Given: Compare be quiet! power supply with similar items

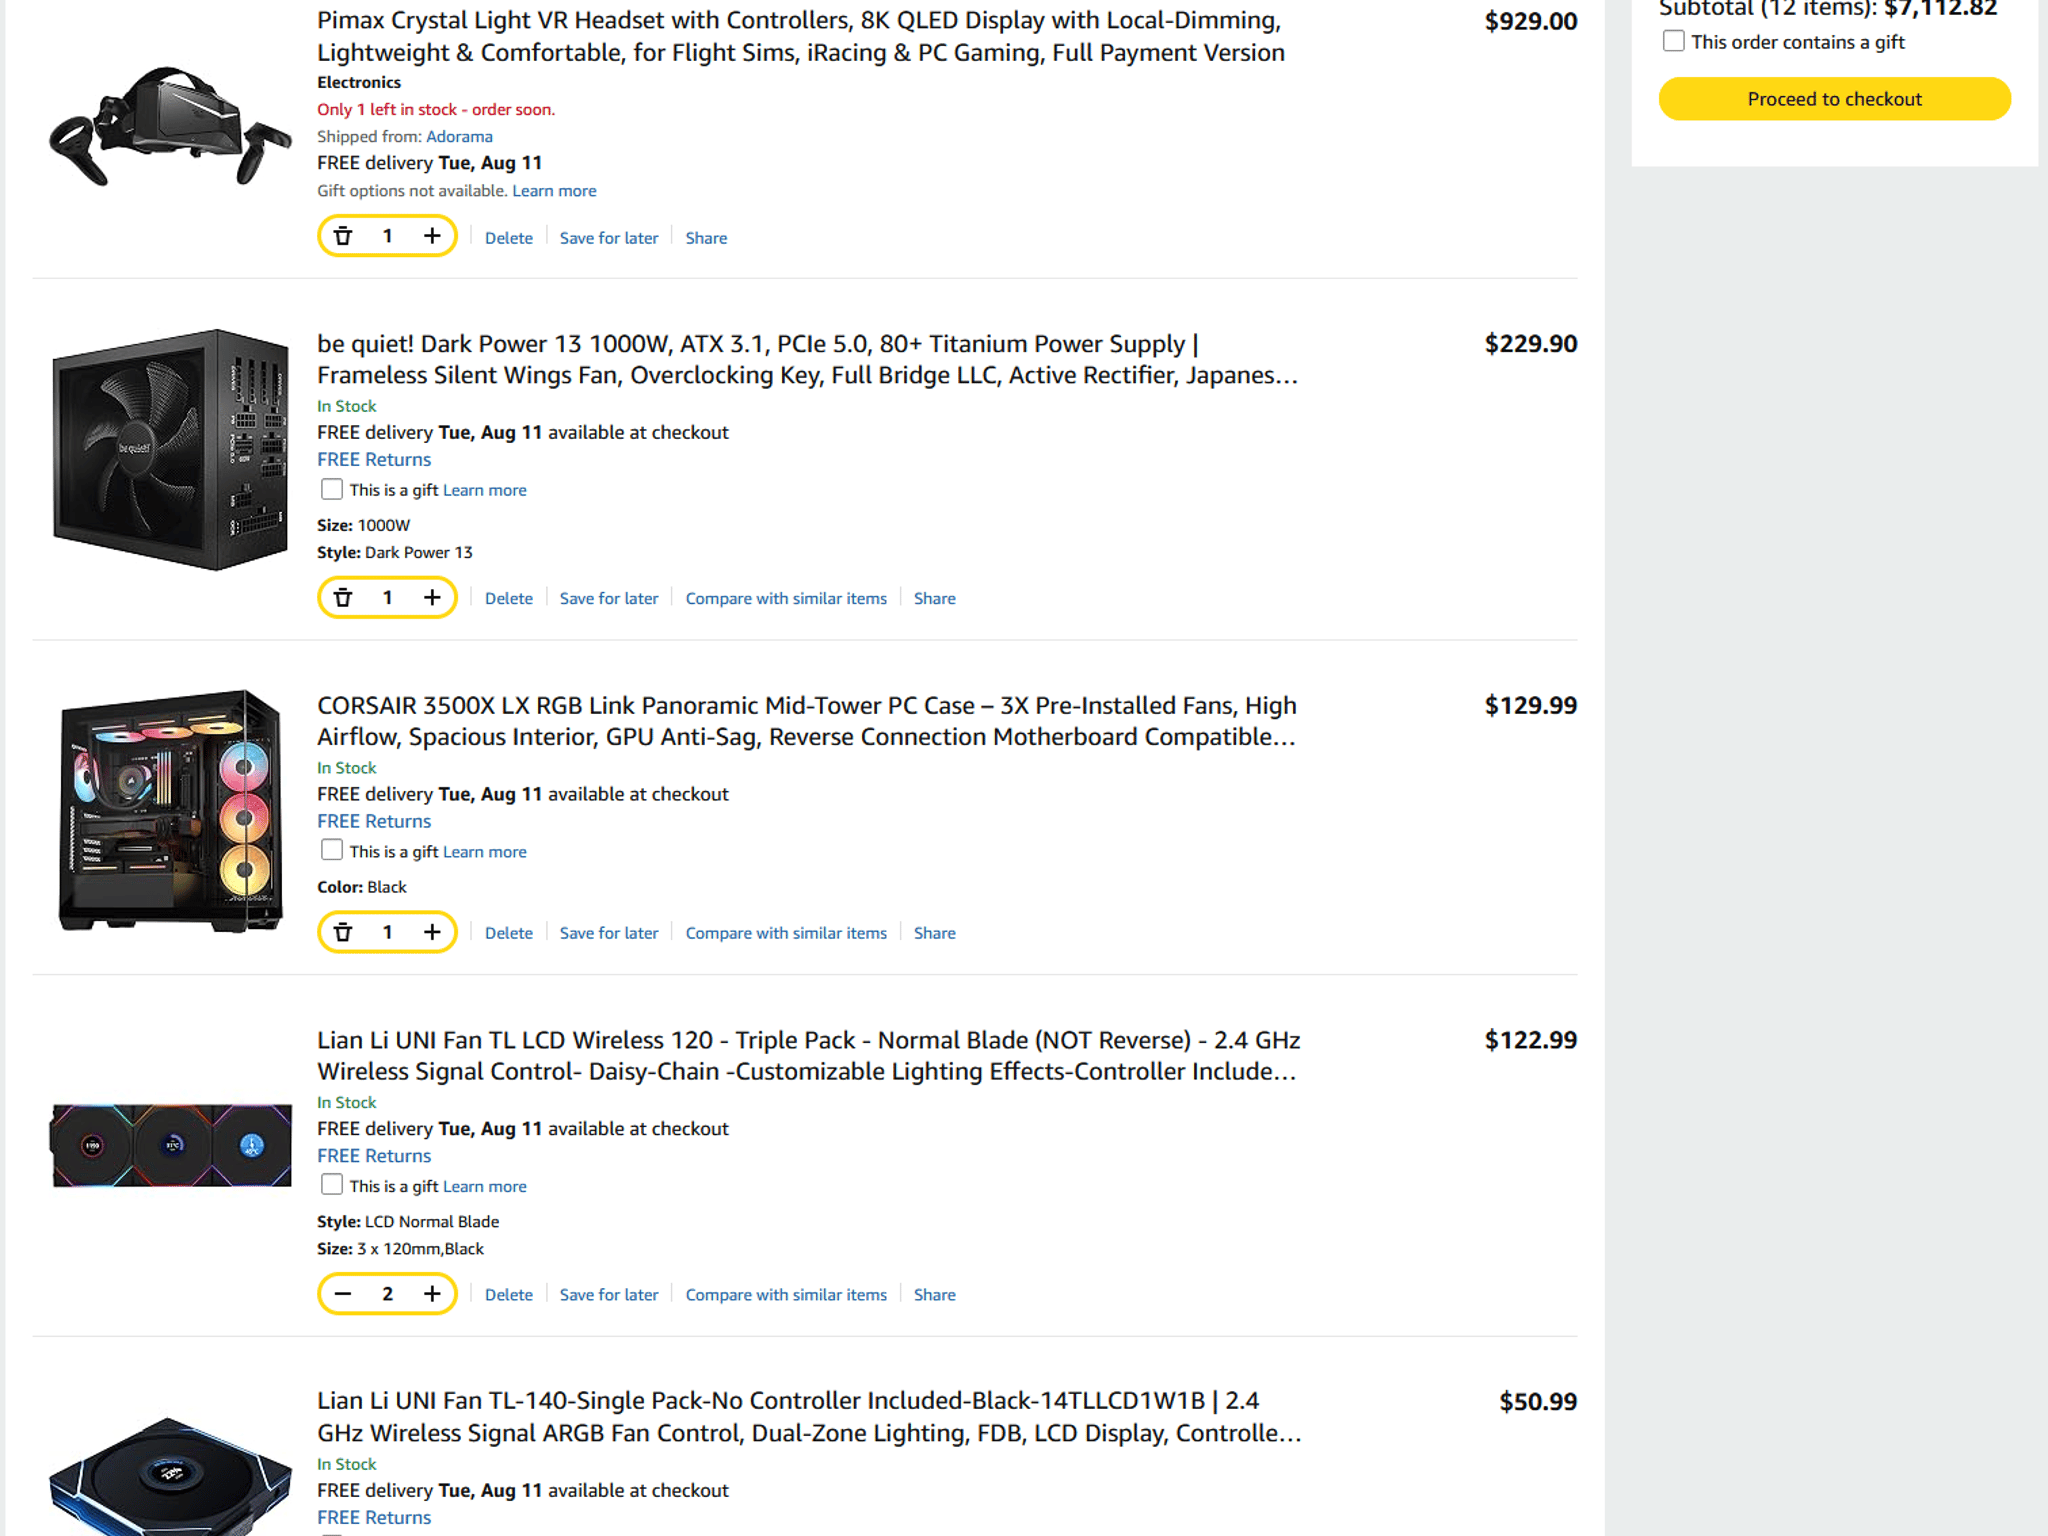Looking at the screenshot, I should 786,598.
